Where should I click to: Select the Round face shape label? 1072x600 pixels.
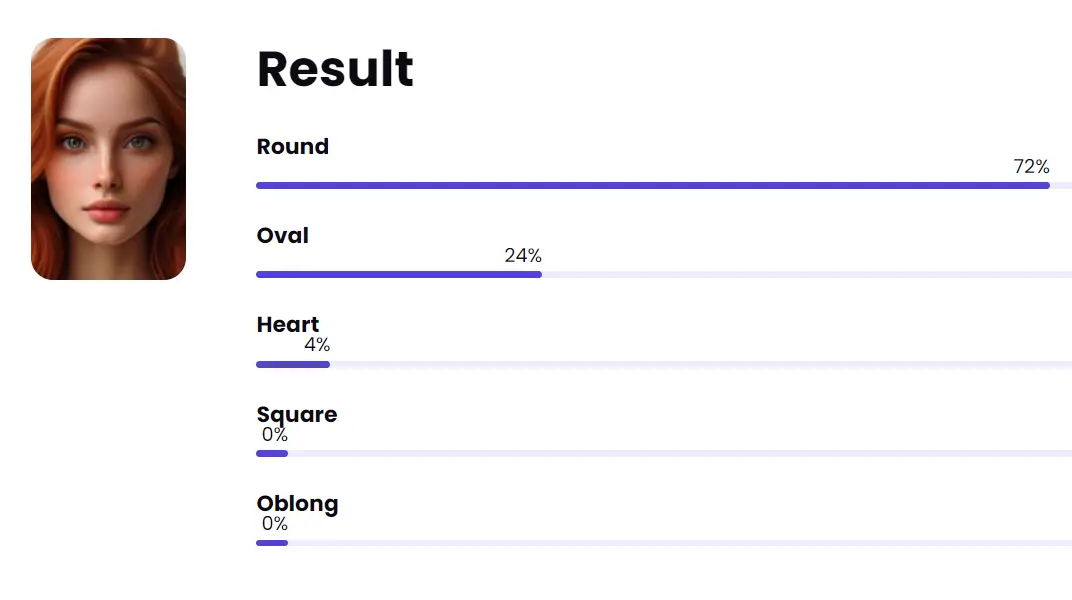[x=292, y=147]
